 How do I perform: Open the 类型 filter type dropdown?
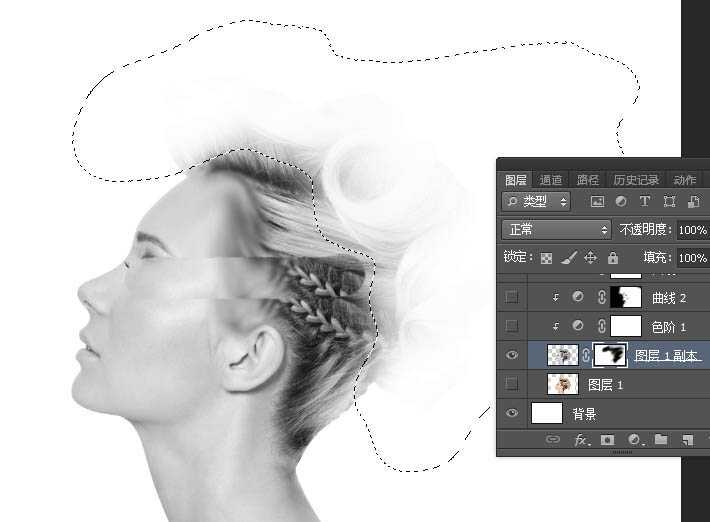click(x=536, y=201)
